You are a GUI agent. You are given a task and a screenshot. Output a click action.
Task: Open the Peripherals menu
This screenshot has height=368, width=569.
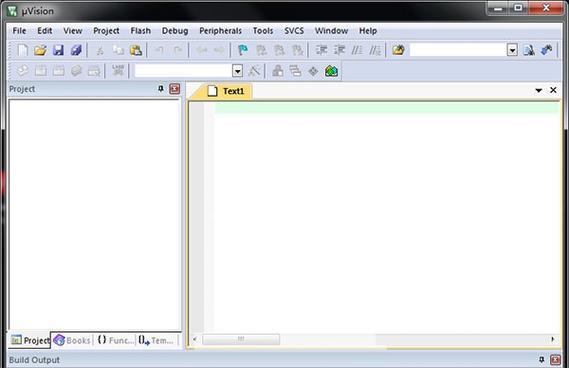click(220, 31)
